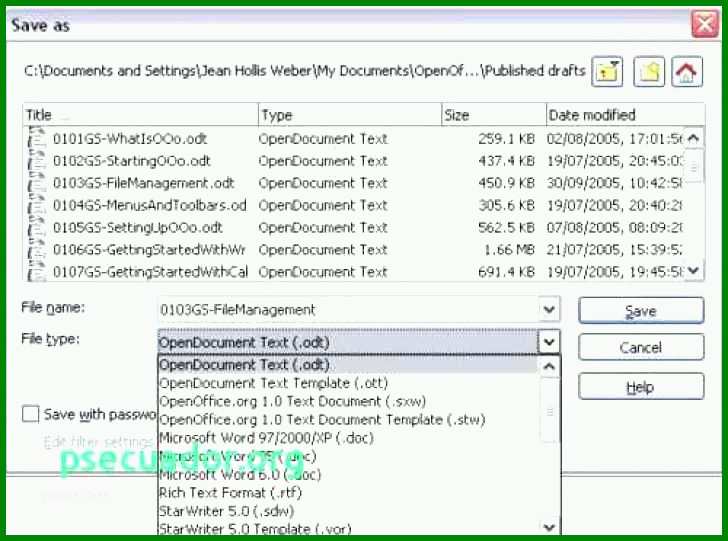
Task: Click the 07/08/2005 date modified cell
Action: coord(615,228)
